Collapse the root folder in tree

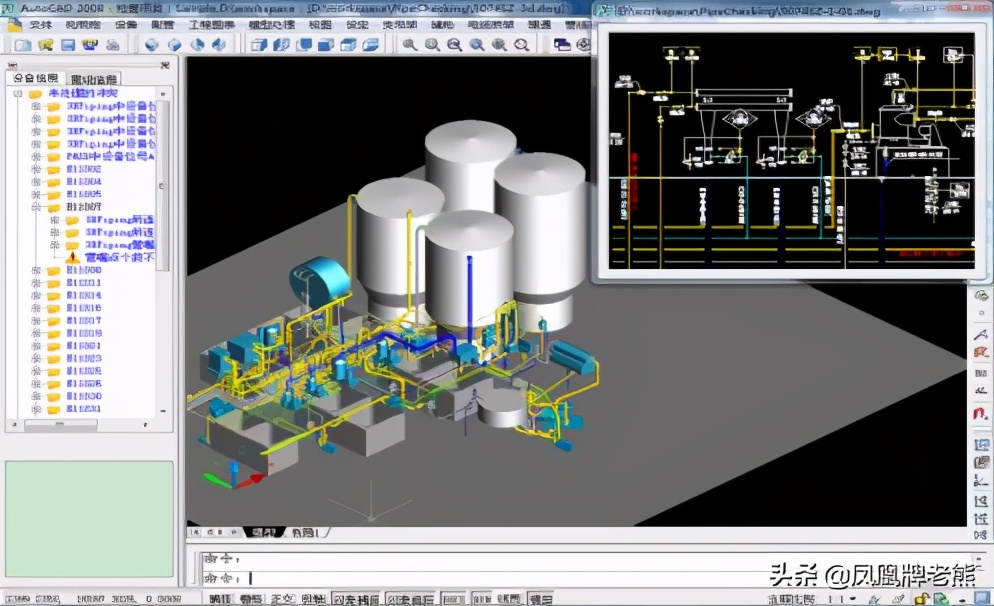click(x=20, y=94)
